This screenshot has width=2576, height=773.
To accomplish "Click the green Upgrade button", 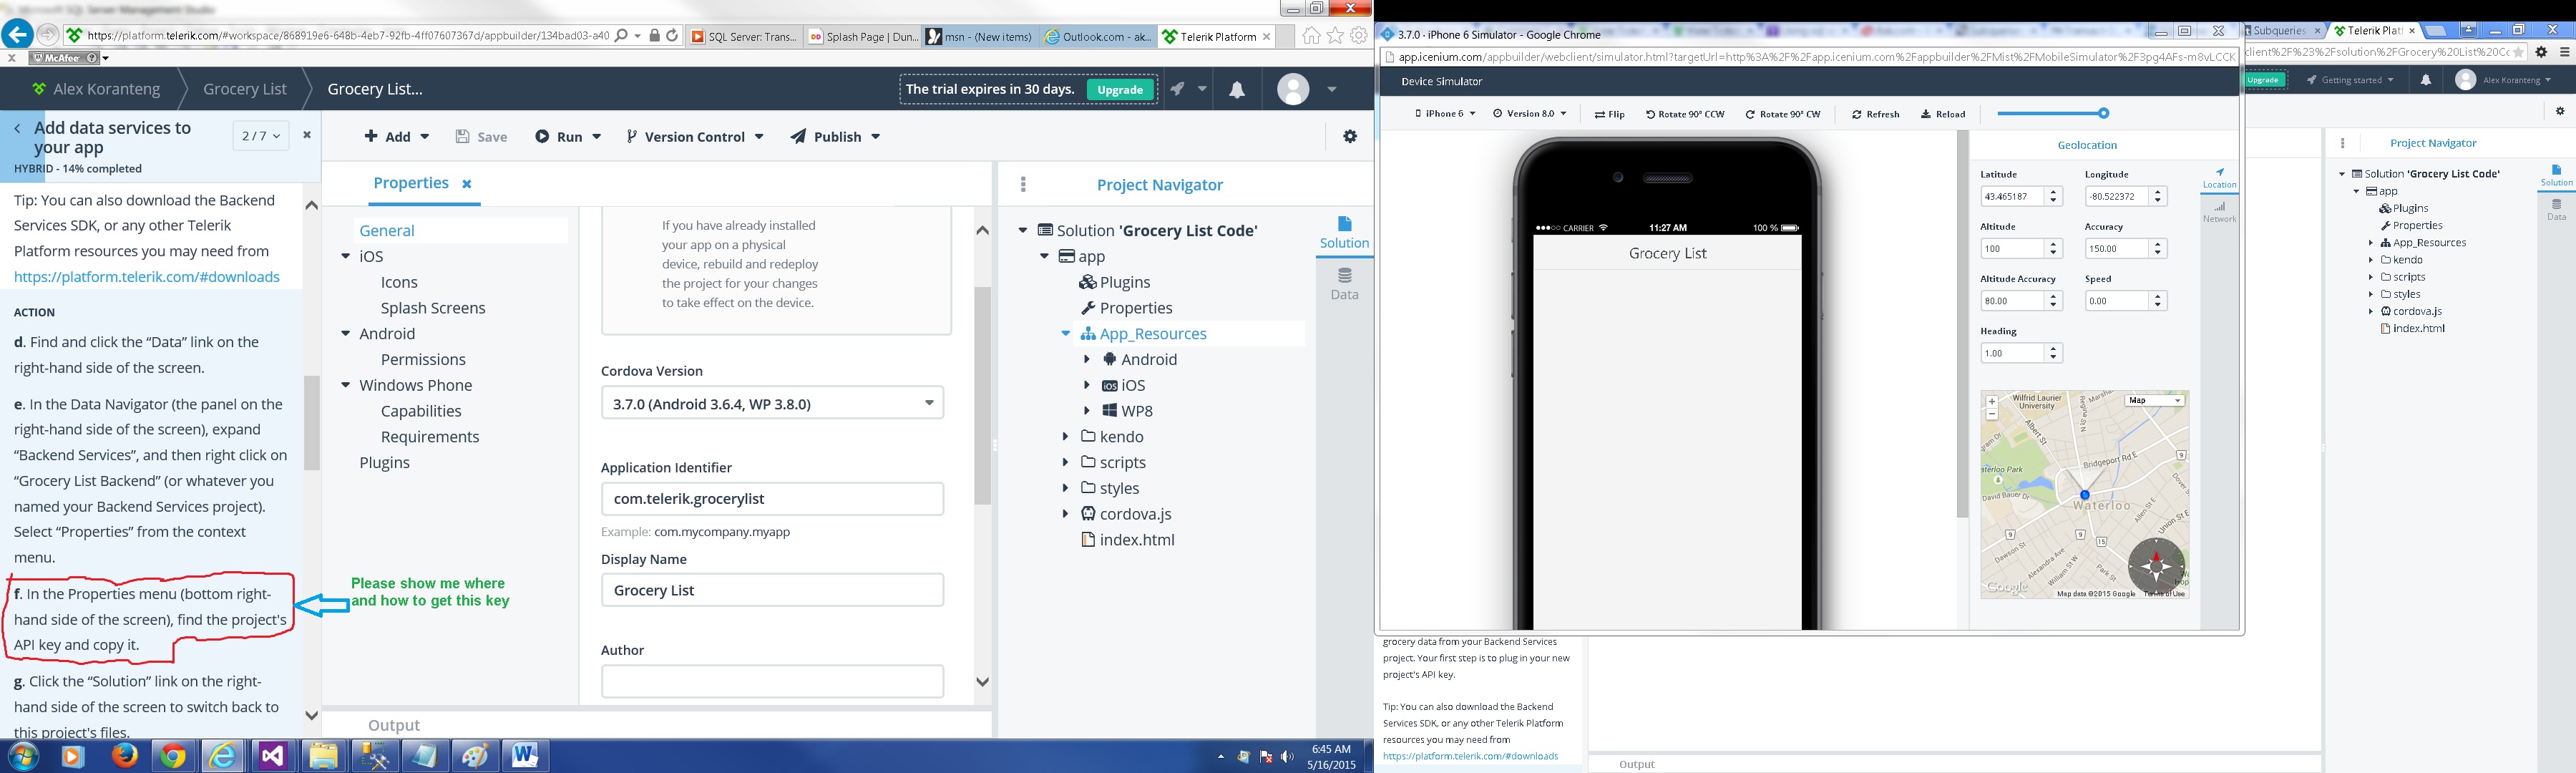I will (x=1120, y=90).
